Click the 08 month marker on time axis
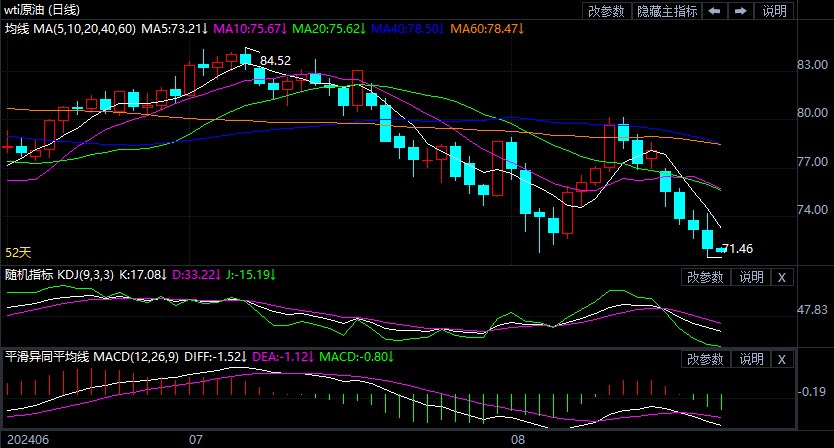The height and width of the screenshot is (448, 834). [518, 439]
